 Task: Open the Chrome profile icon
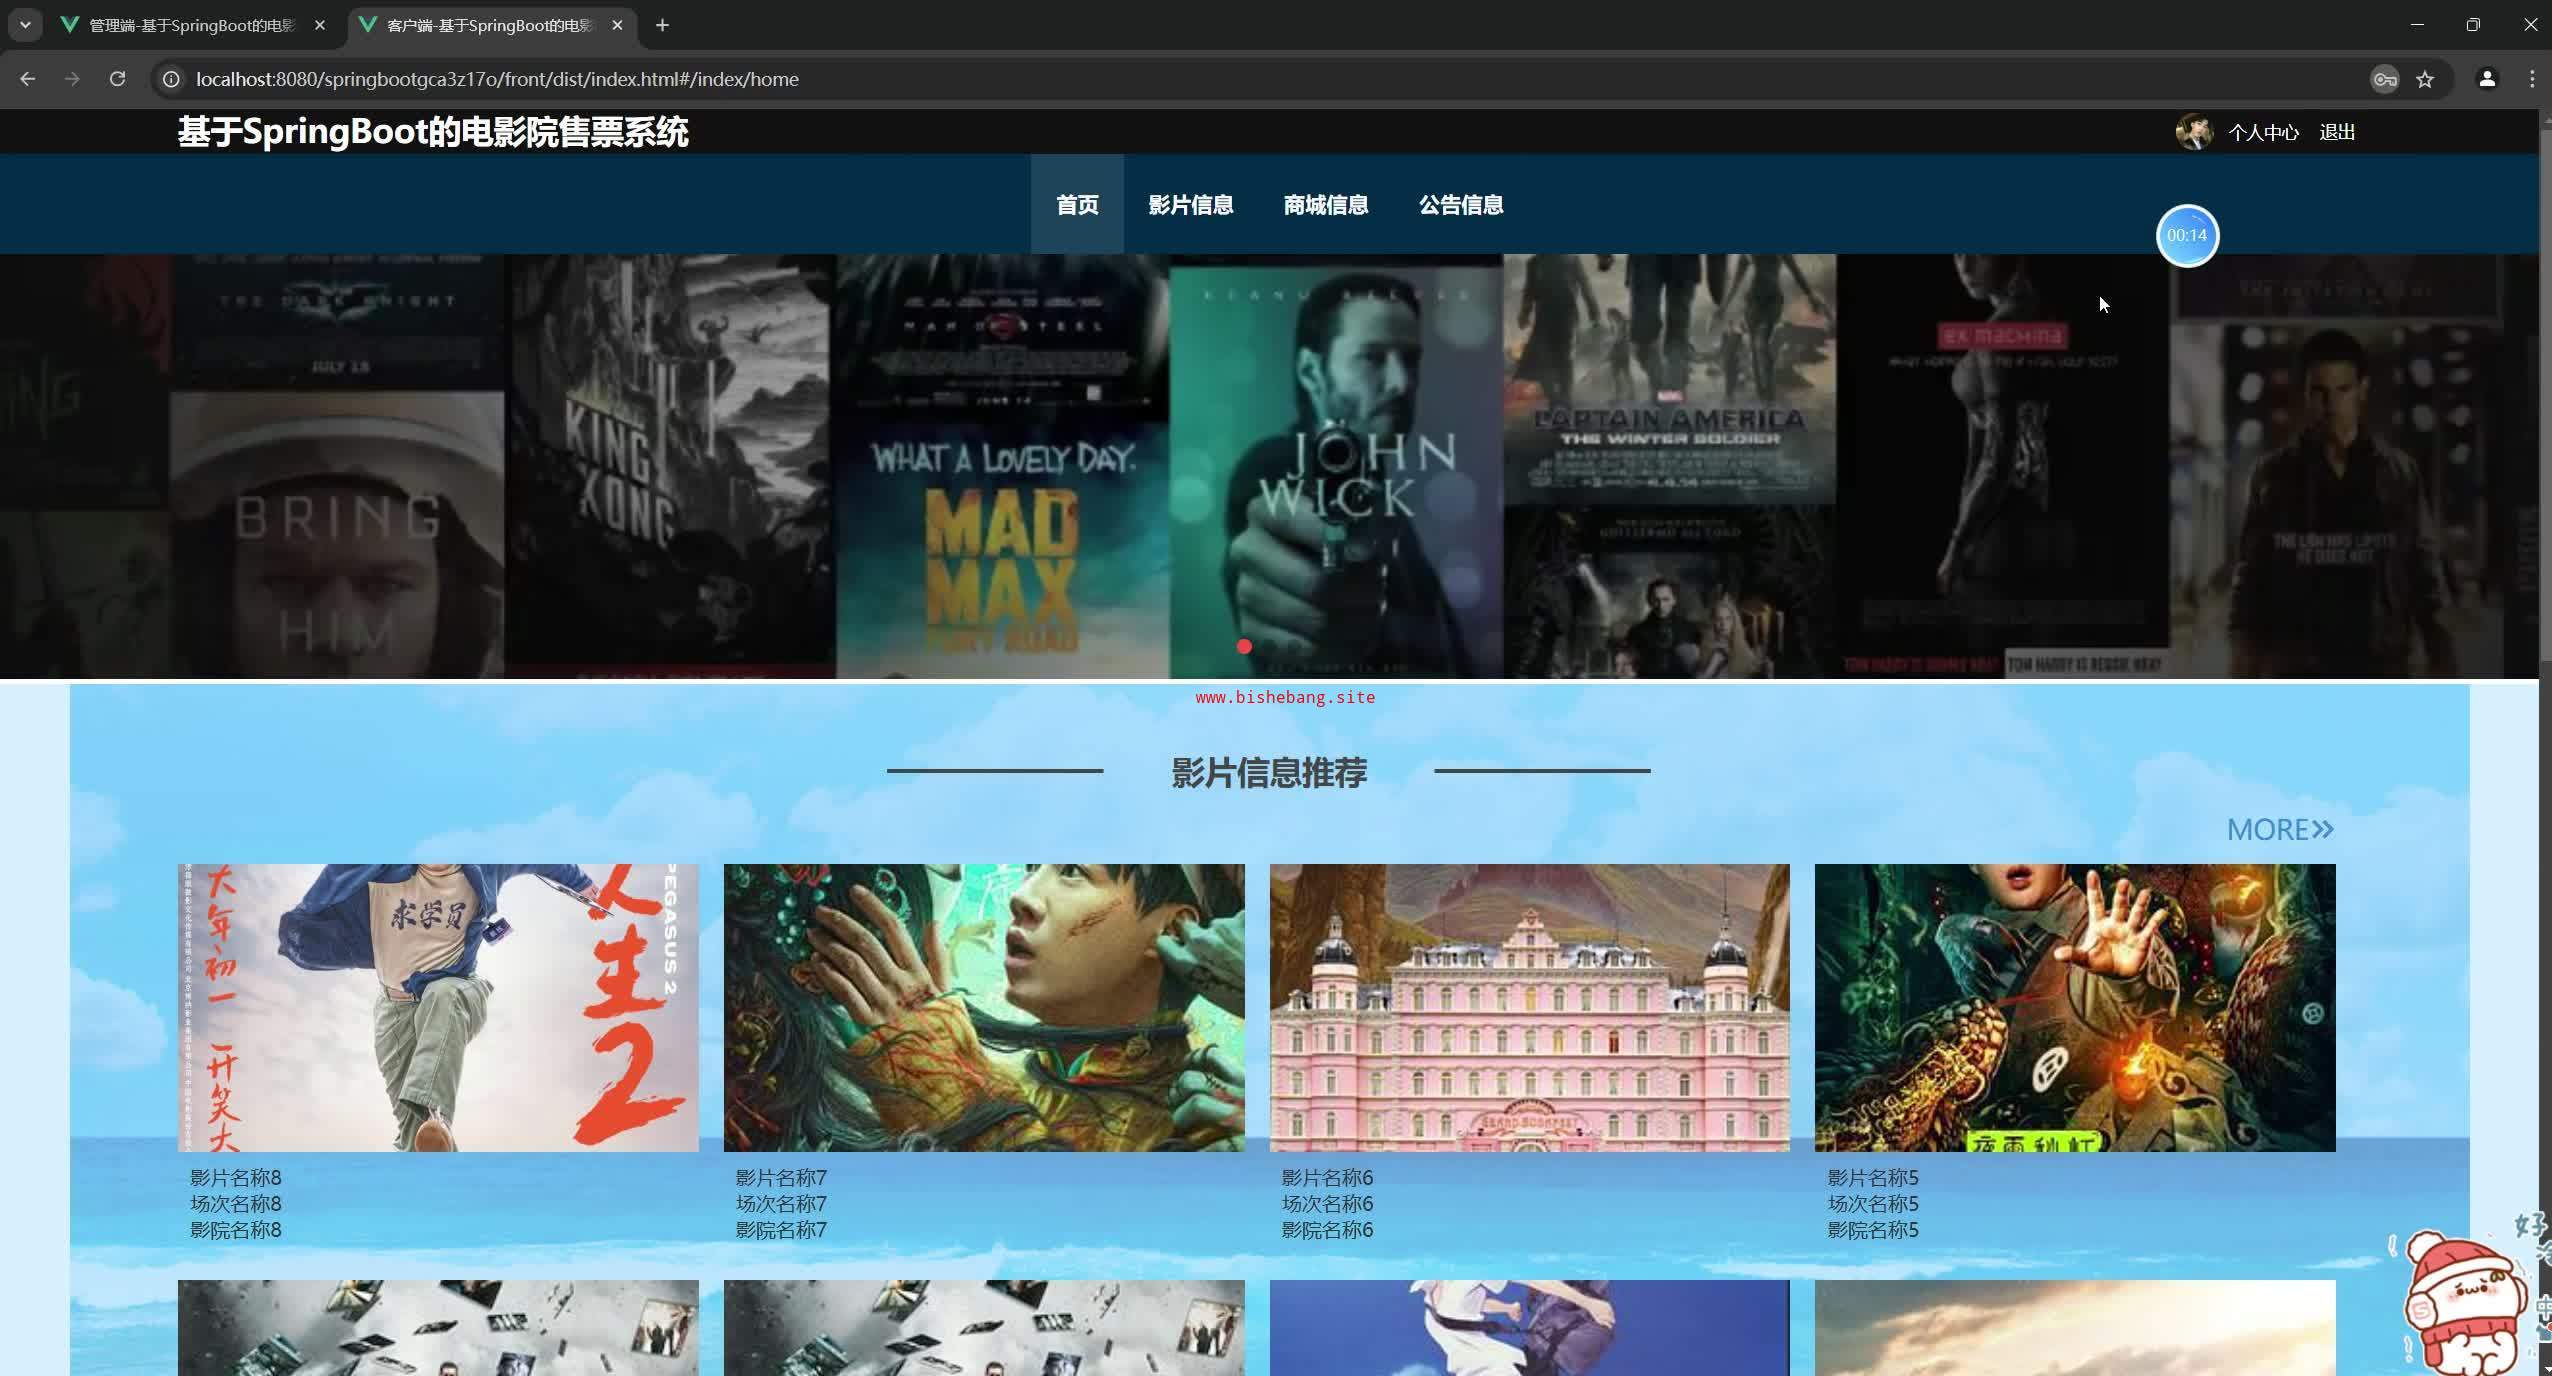click(2487, 79)
